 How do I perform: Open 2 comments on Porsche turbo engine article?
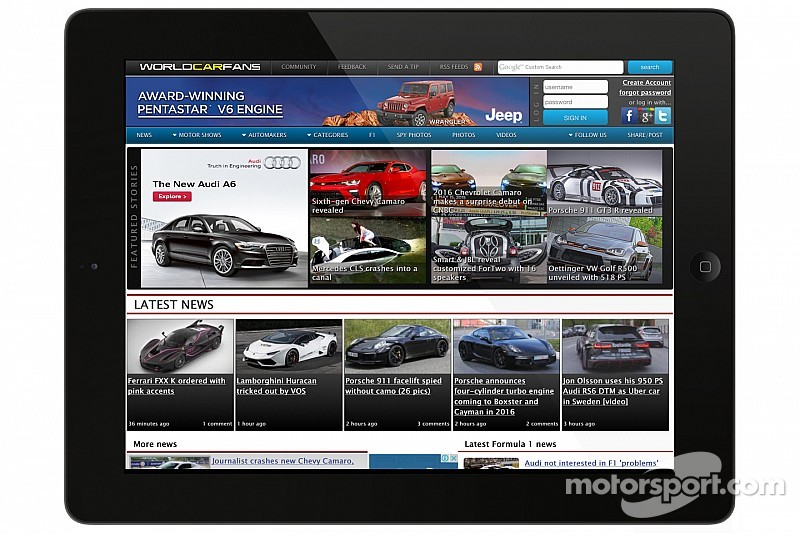[542, 424]
